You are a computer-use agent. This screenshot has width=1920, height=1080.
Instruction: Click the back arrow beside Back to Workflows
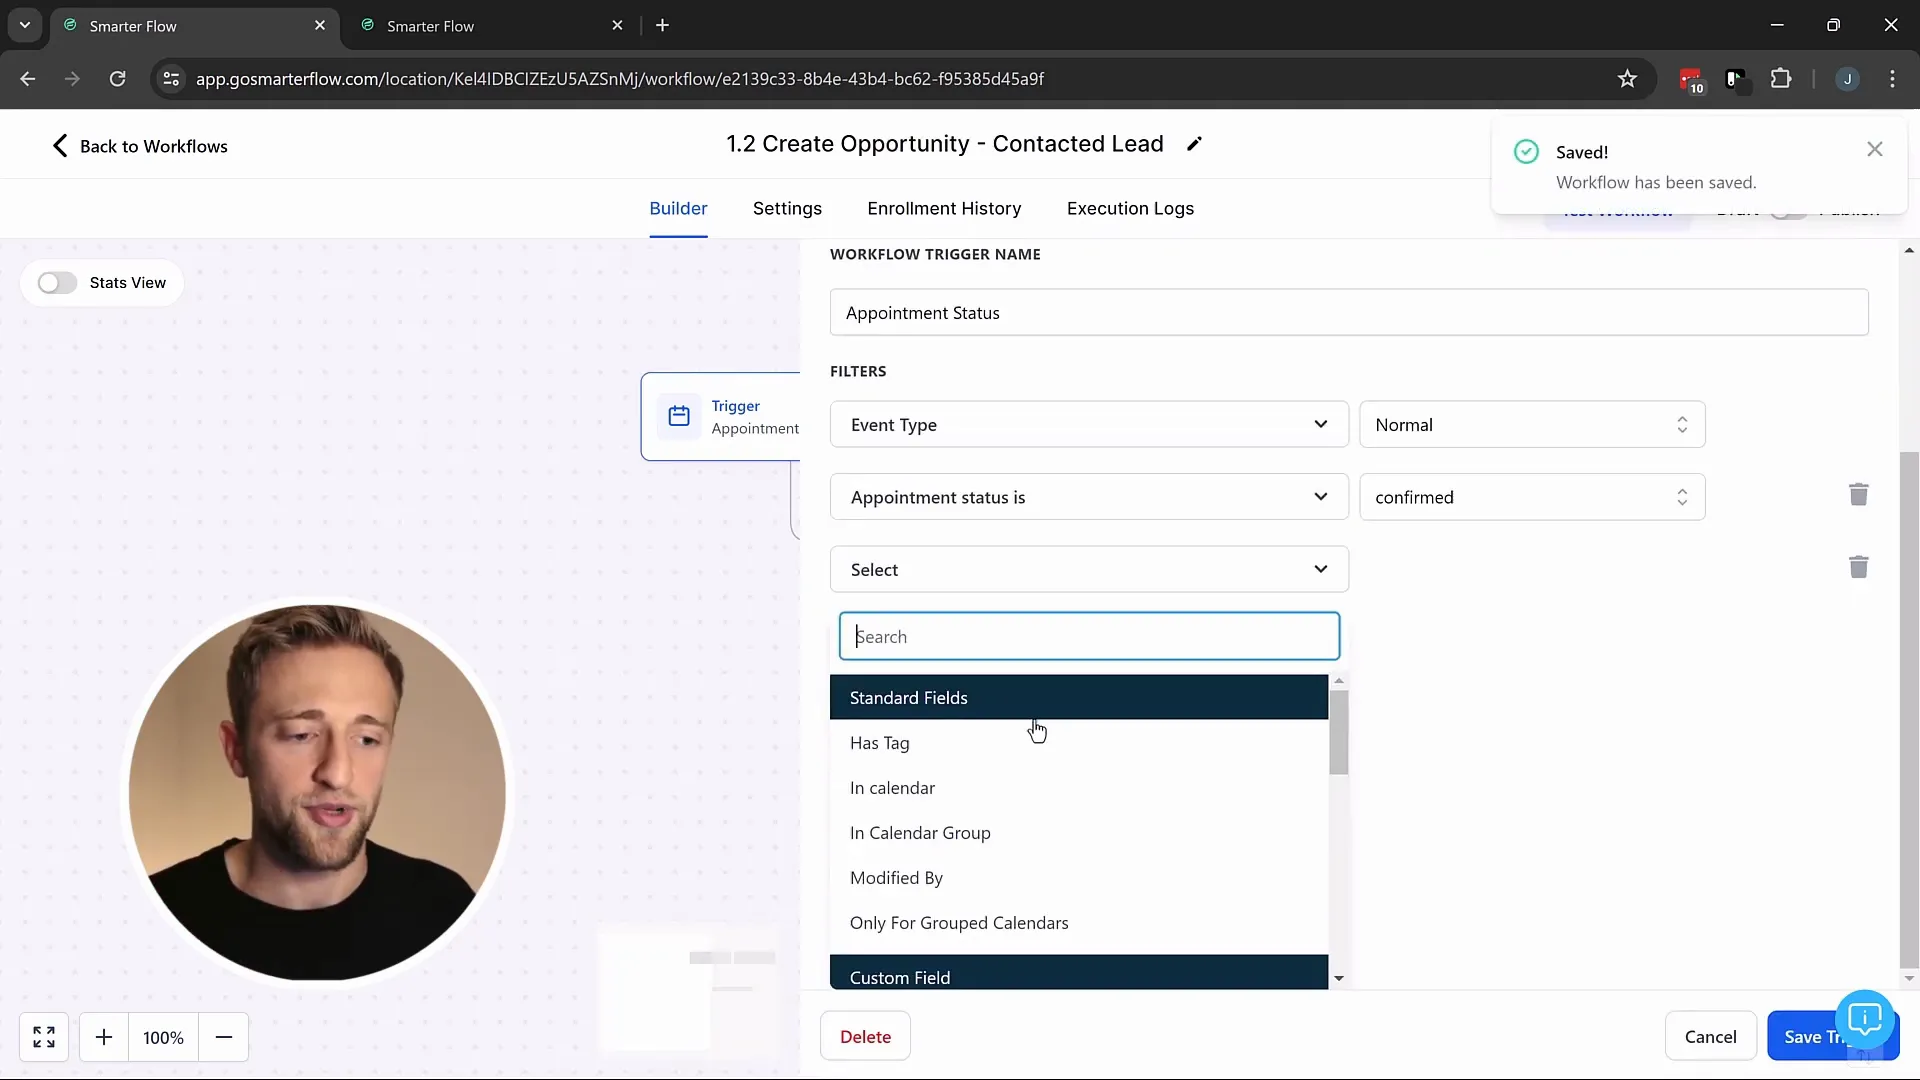60,146
